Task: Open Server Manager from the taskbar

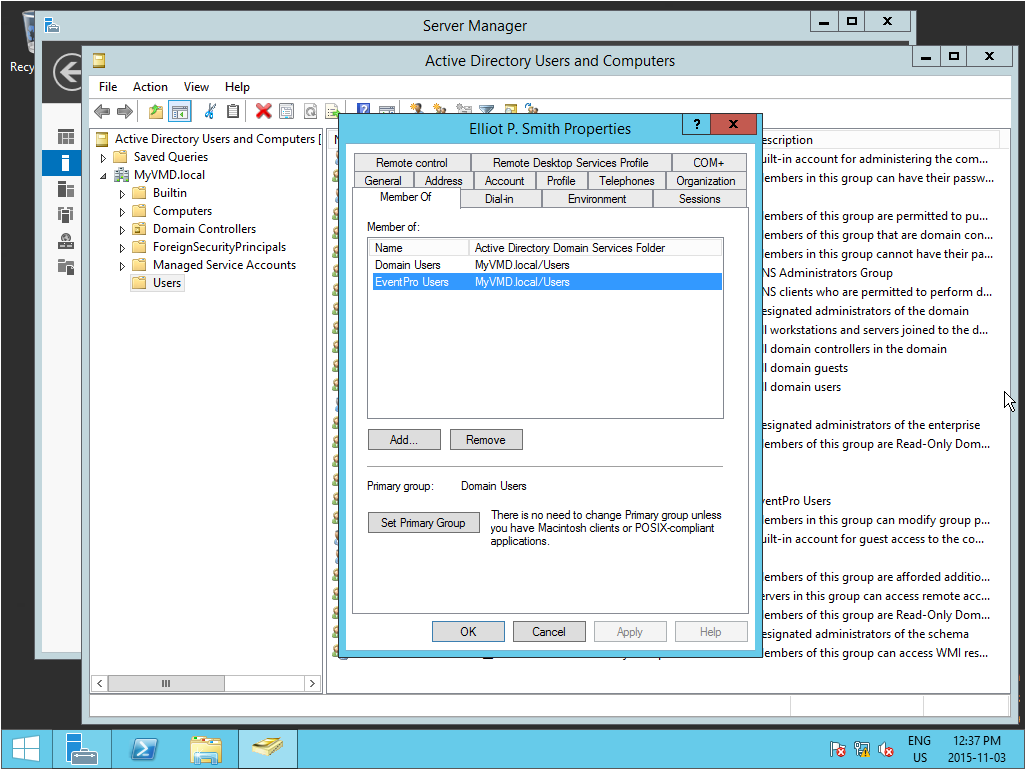Action: click(82, 749)
